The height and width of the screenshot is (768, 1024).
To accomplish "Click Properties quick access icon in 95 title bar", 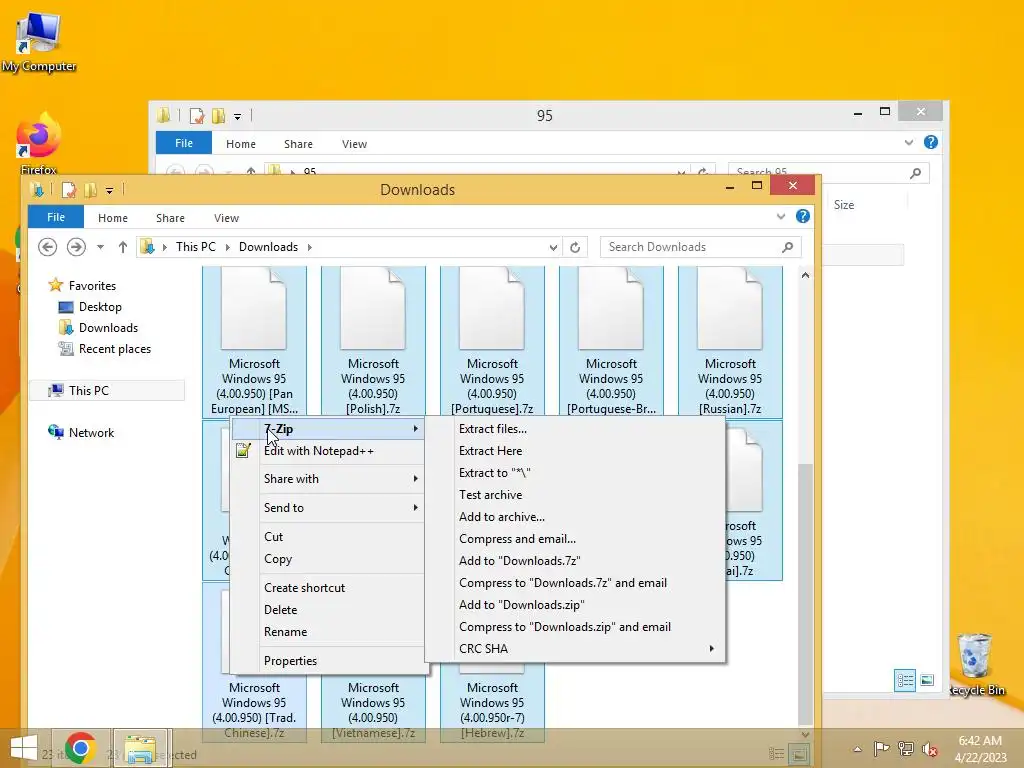I will pyautogui.click(x=197, y=116).
